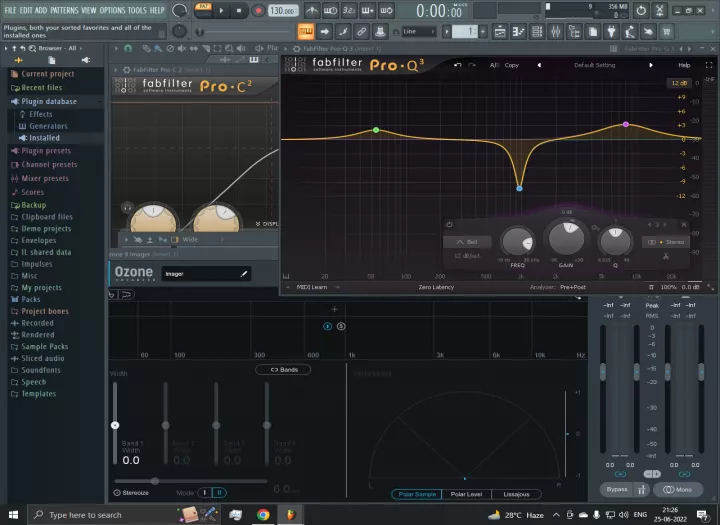Click the Ozone bypass options sliders icon
This screenshot has width=720, height=525.
click(x=641, y=490)
